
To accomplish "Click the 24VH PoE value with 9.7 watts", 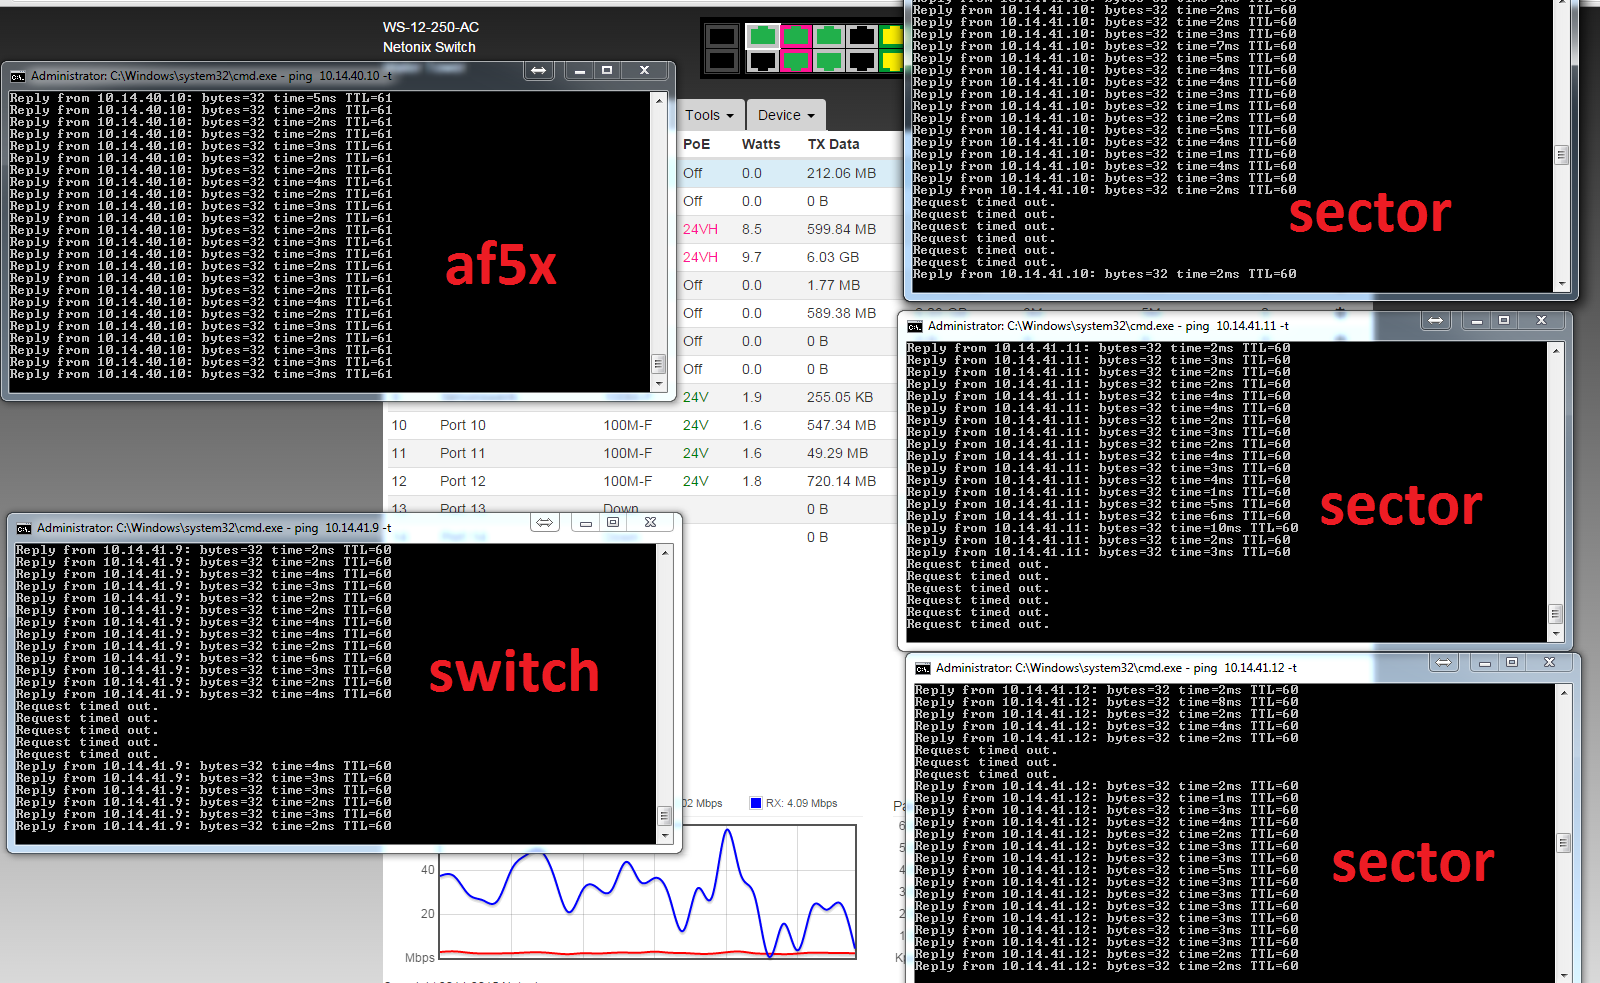I will coord(700,257).
